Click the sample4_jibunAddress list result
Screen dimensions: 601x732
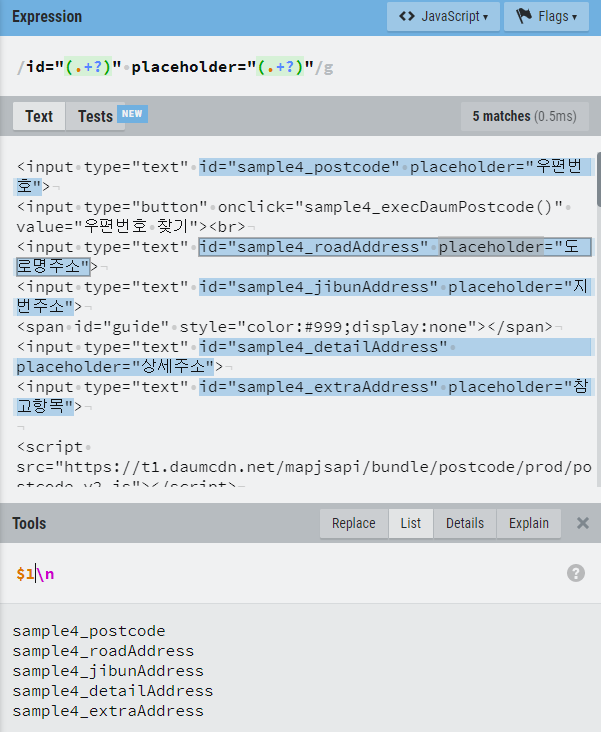click(x=108, y=671)
